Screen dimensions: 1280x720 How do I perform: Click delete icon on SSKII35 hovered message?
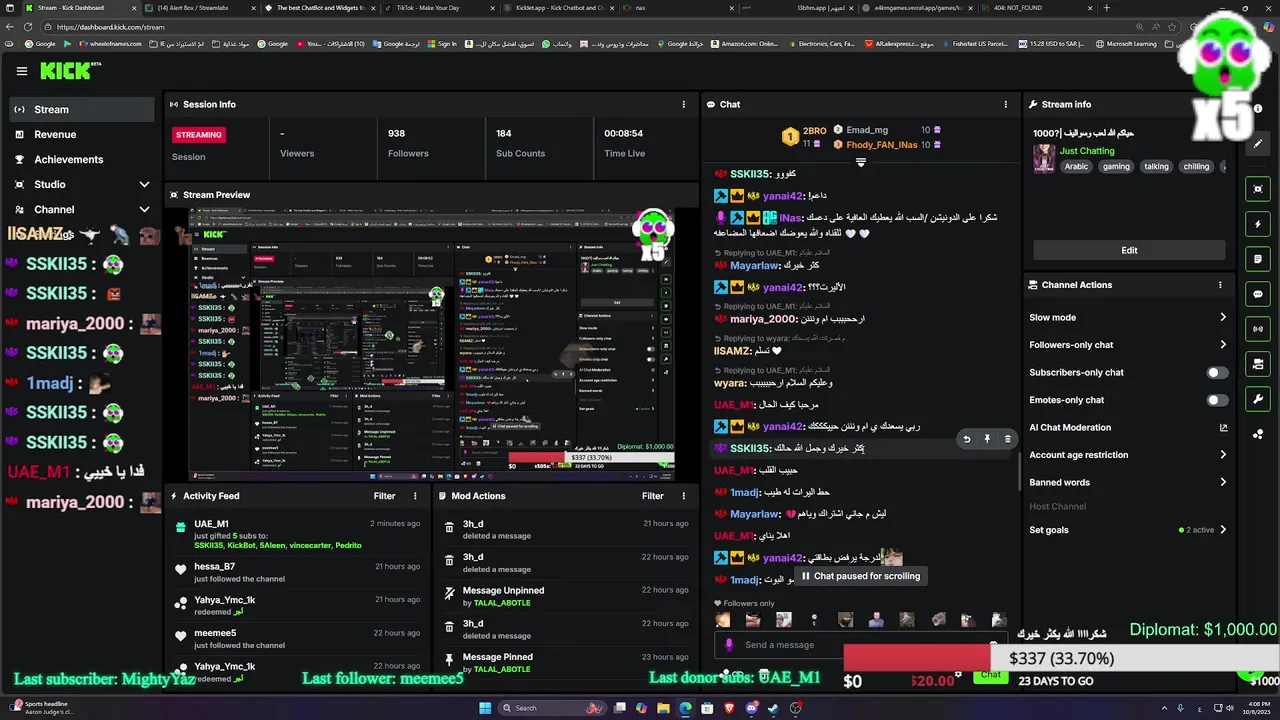[x=1007, y=439]
